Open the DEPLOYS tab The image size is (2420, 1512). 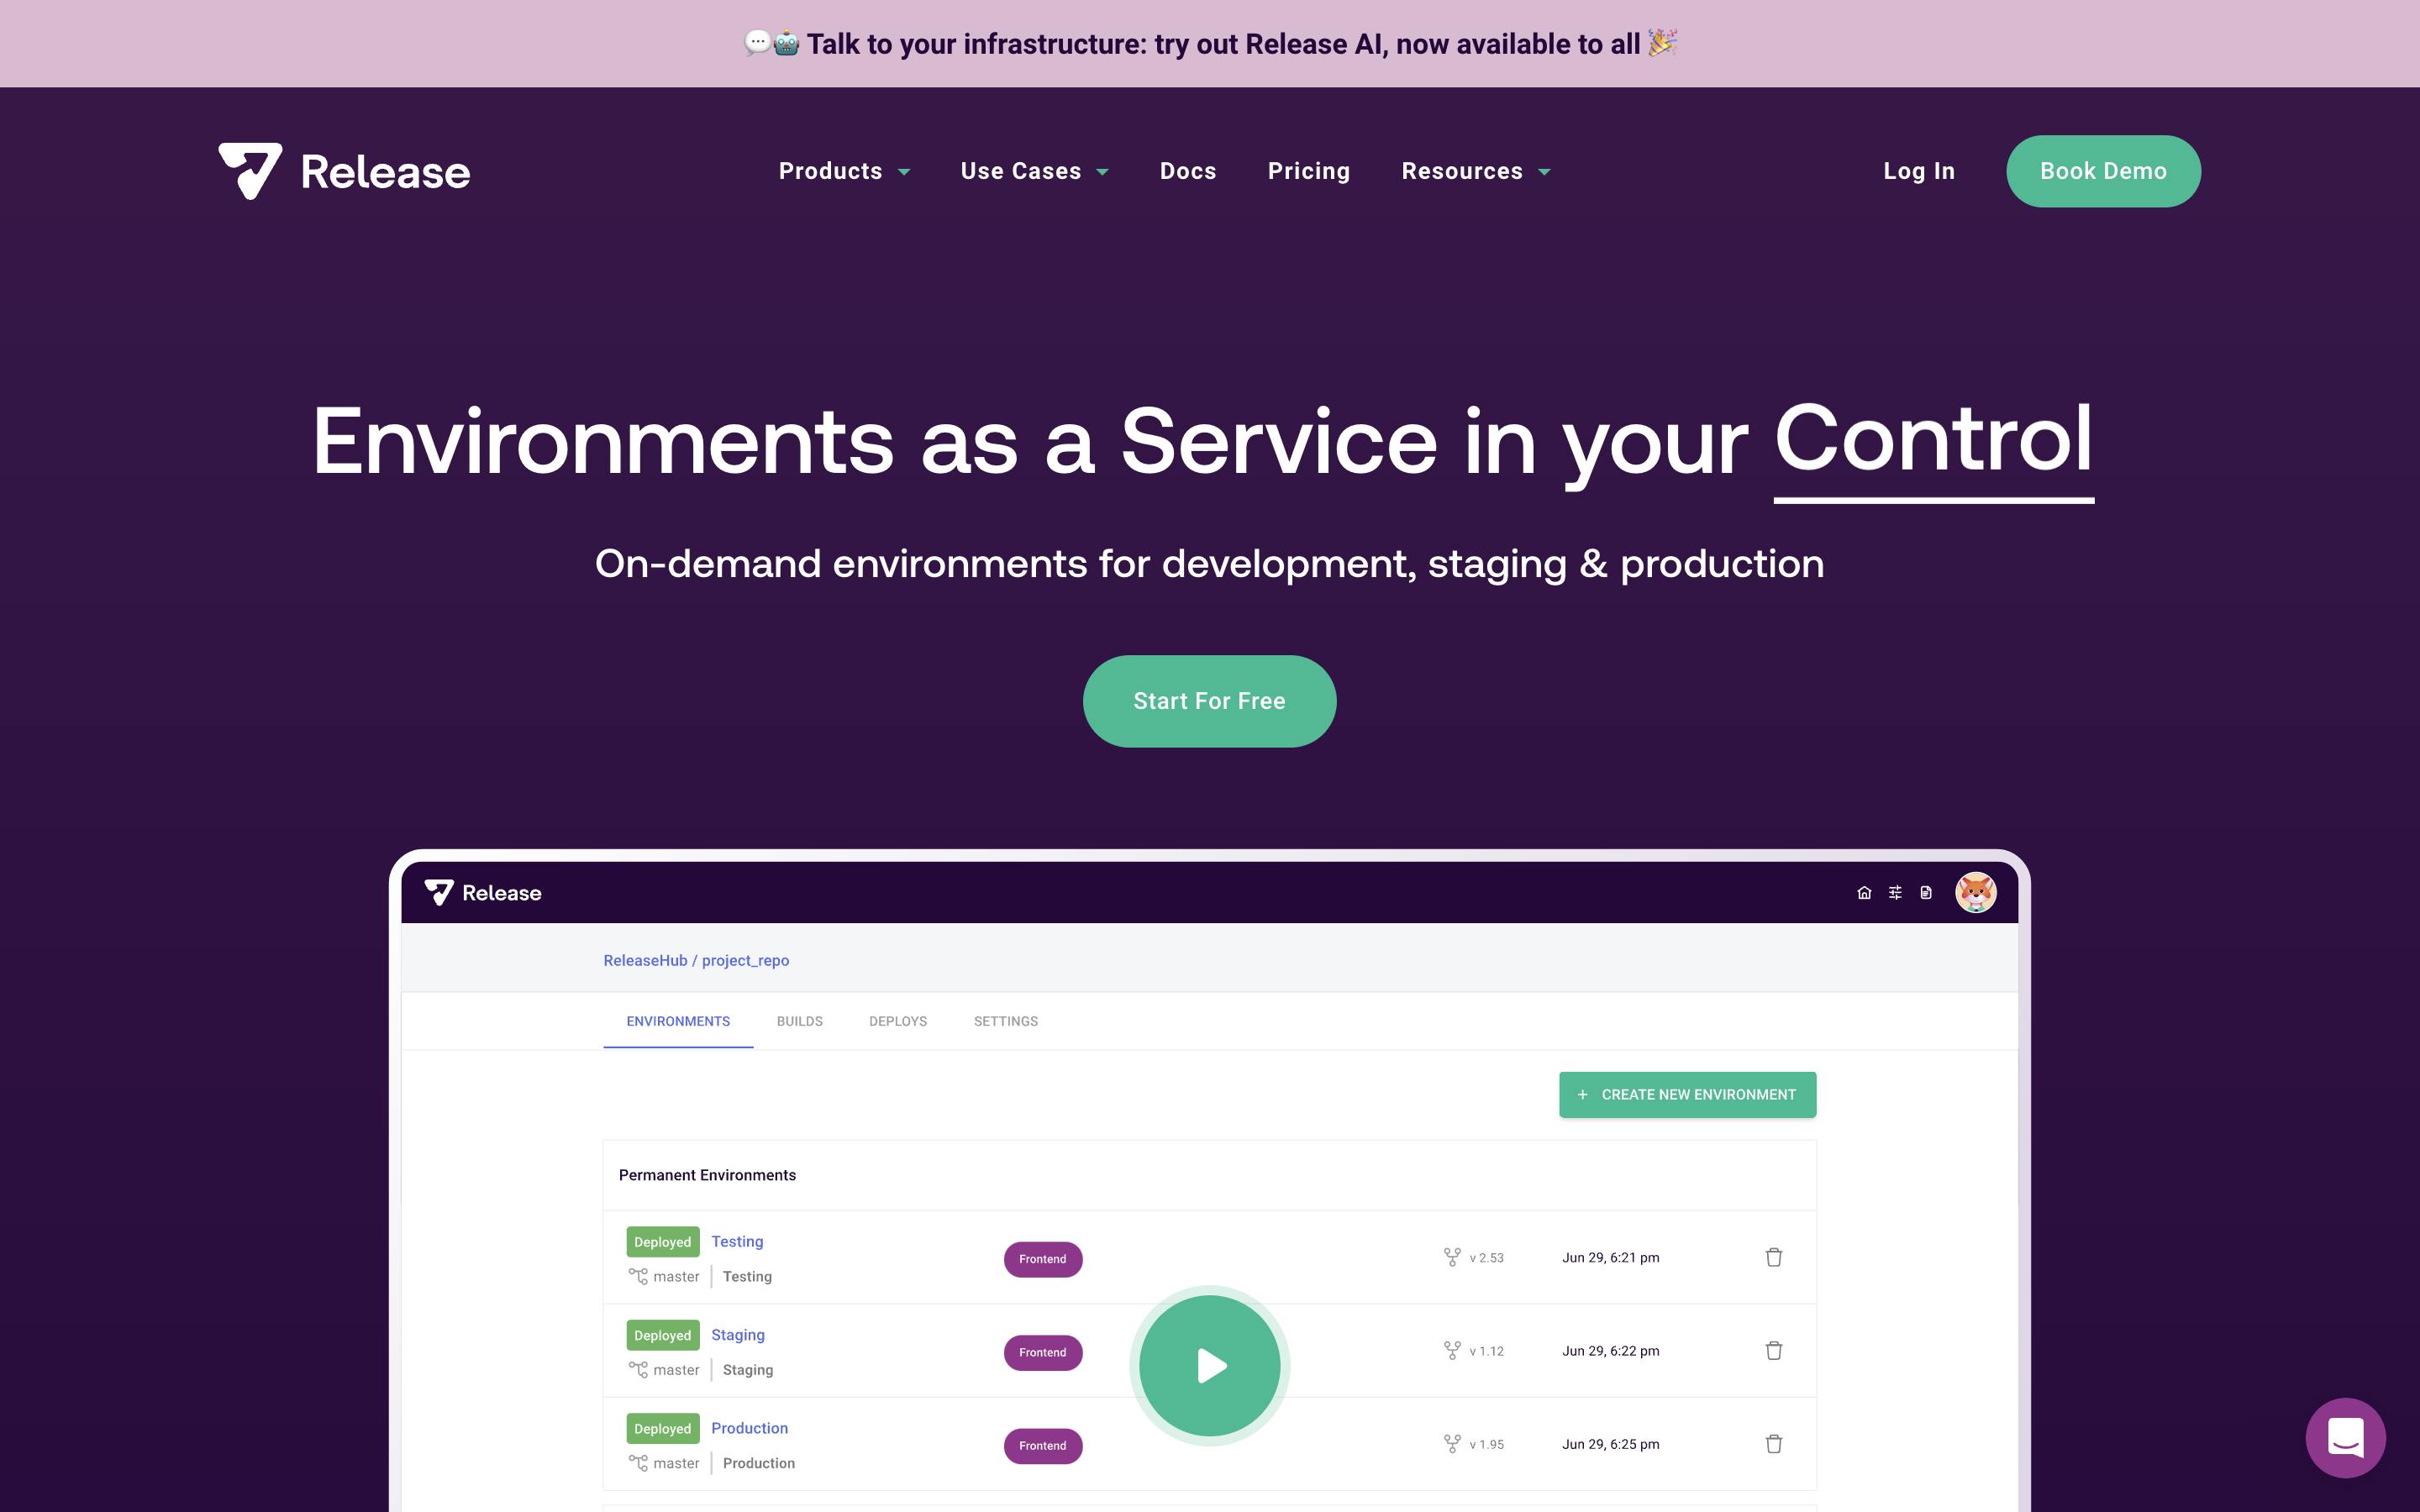898,1021
